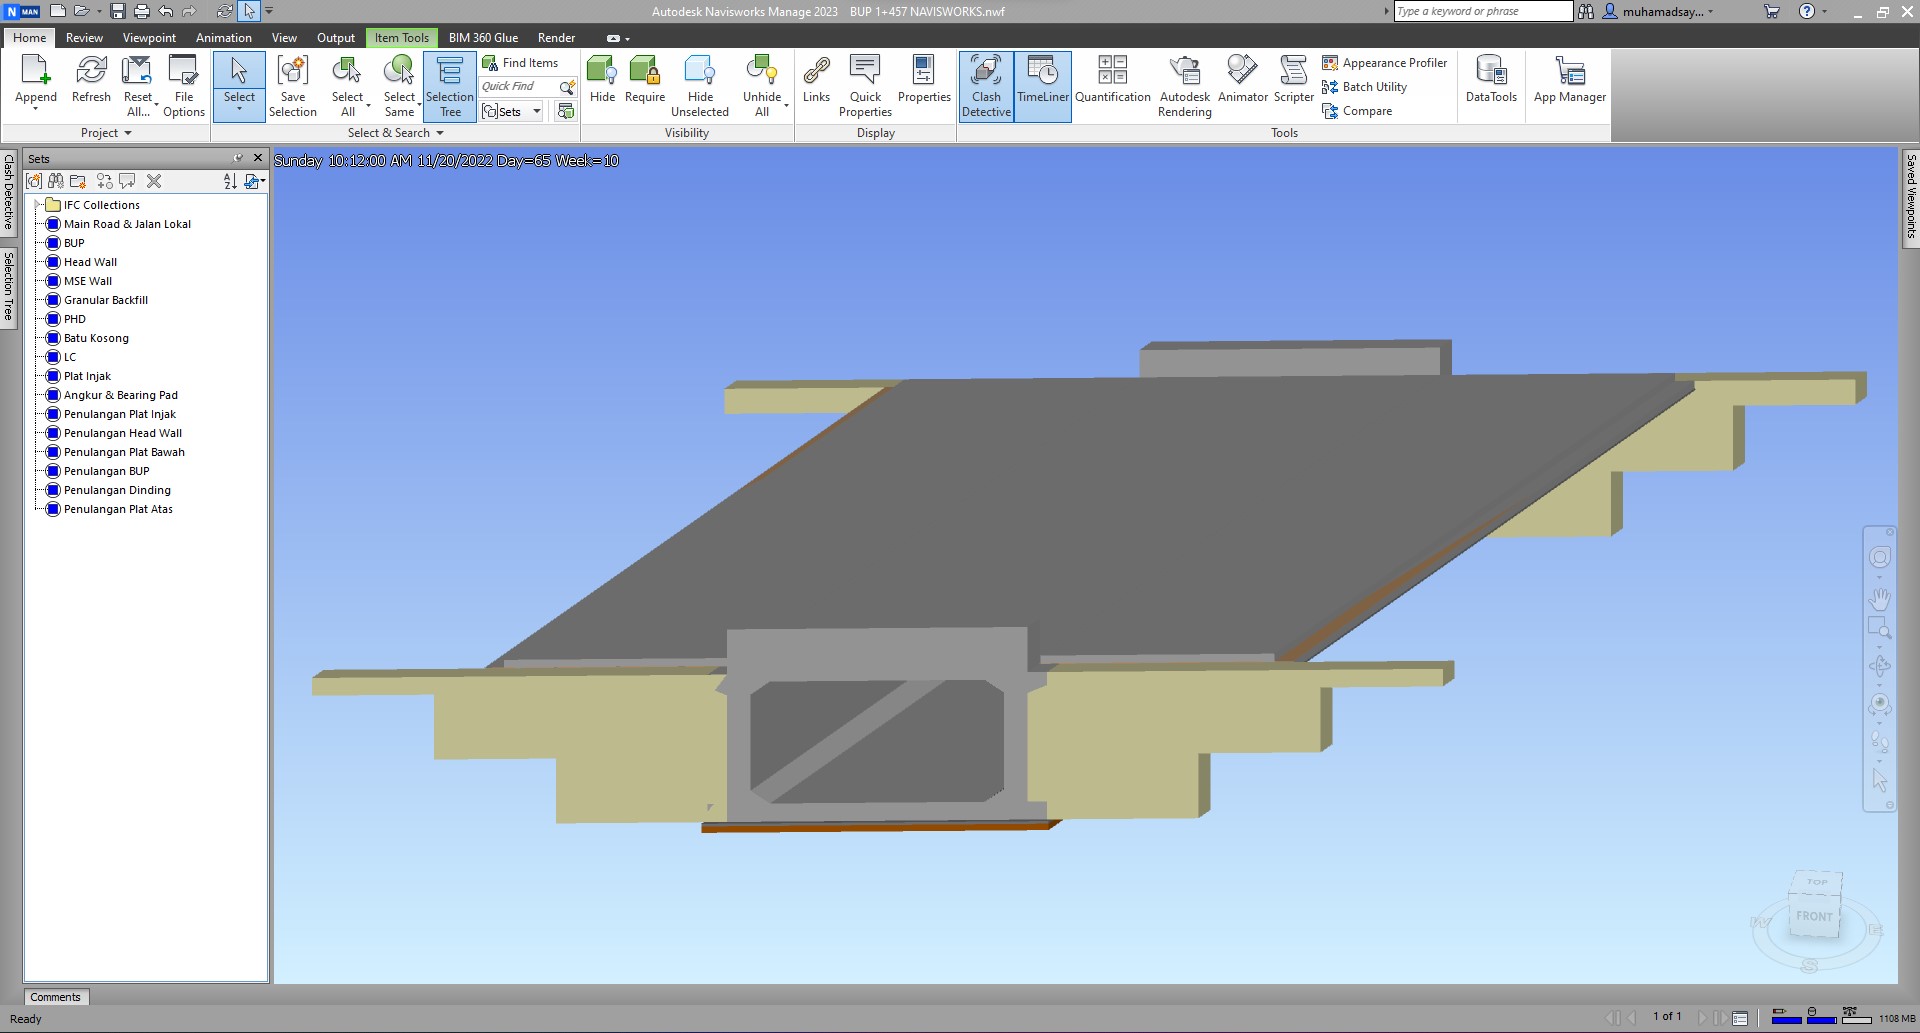Toggle the TimeLiner window

[x=1043, y=86]
